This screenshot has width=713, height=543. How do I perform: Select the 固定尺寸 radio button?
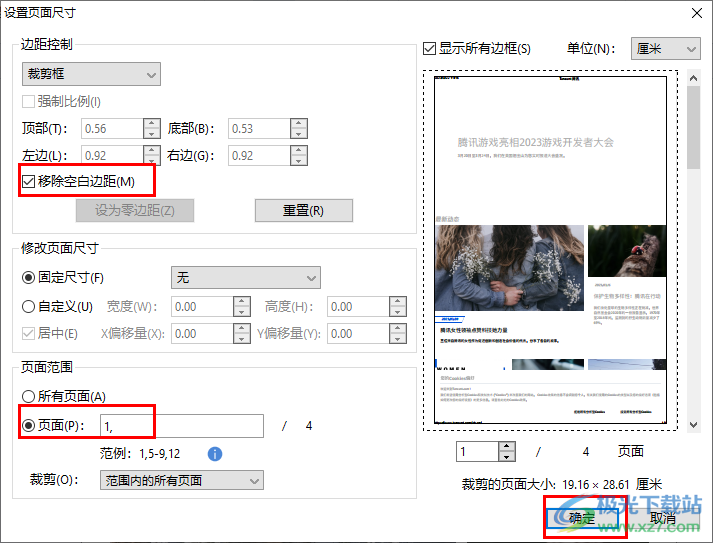(28, 277)
